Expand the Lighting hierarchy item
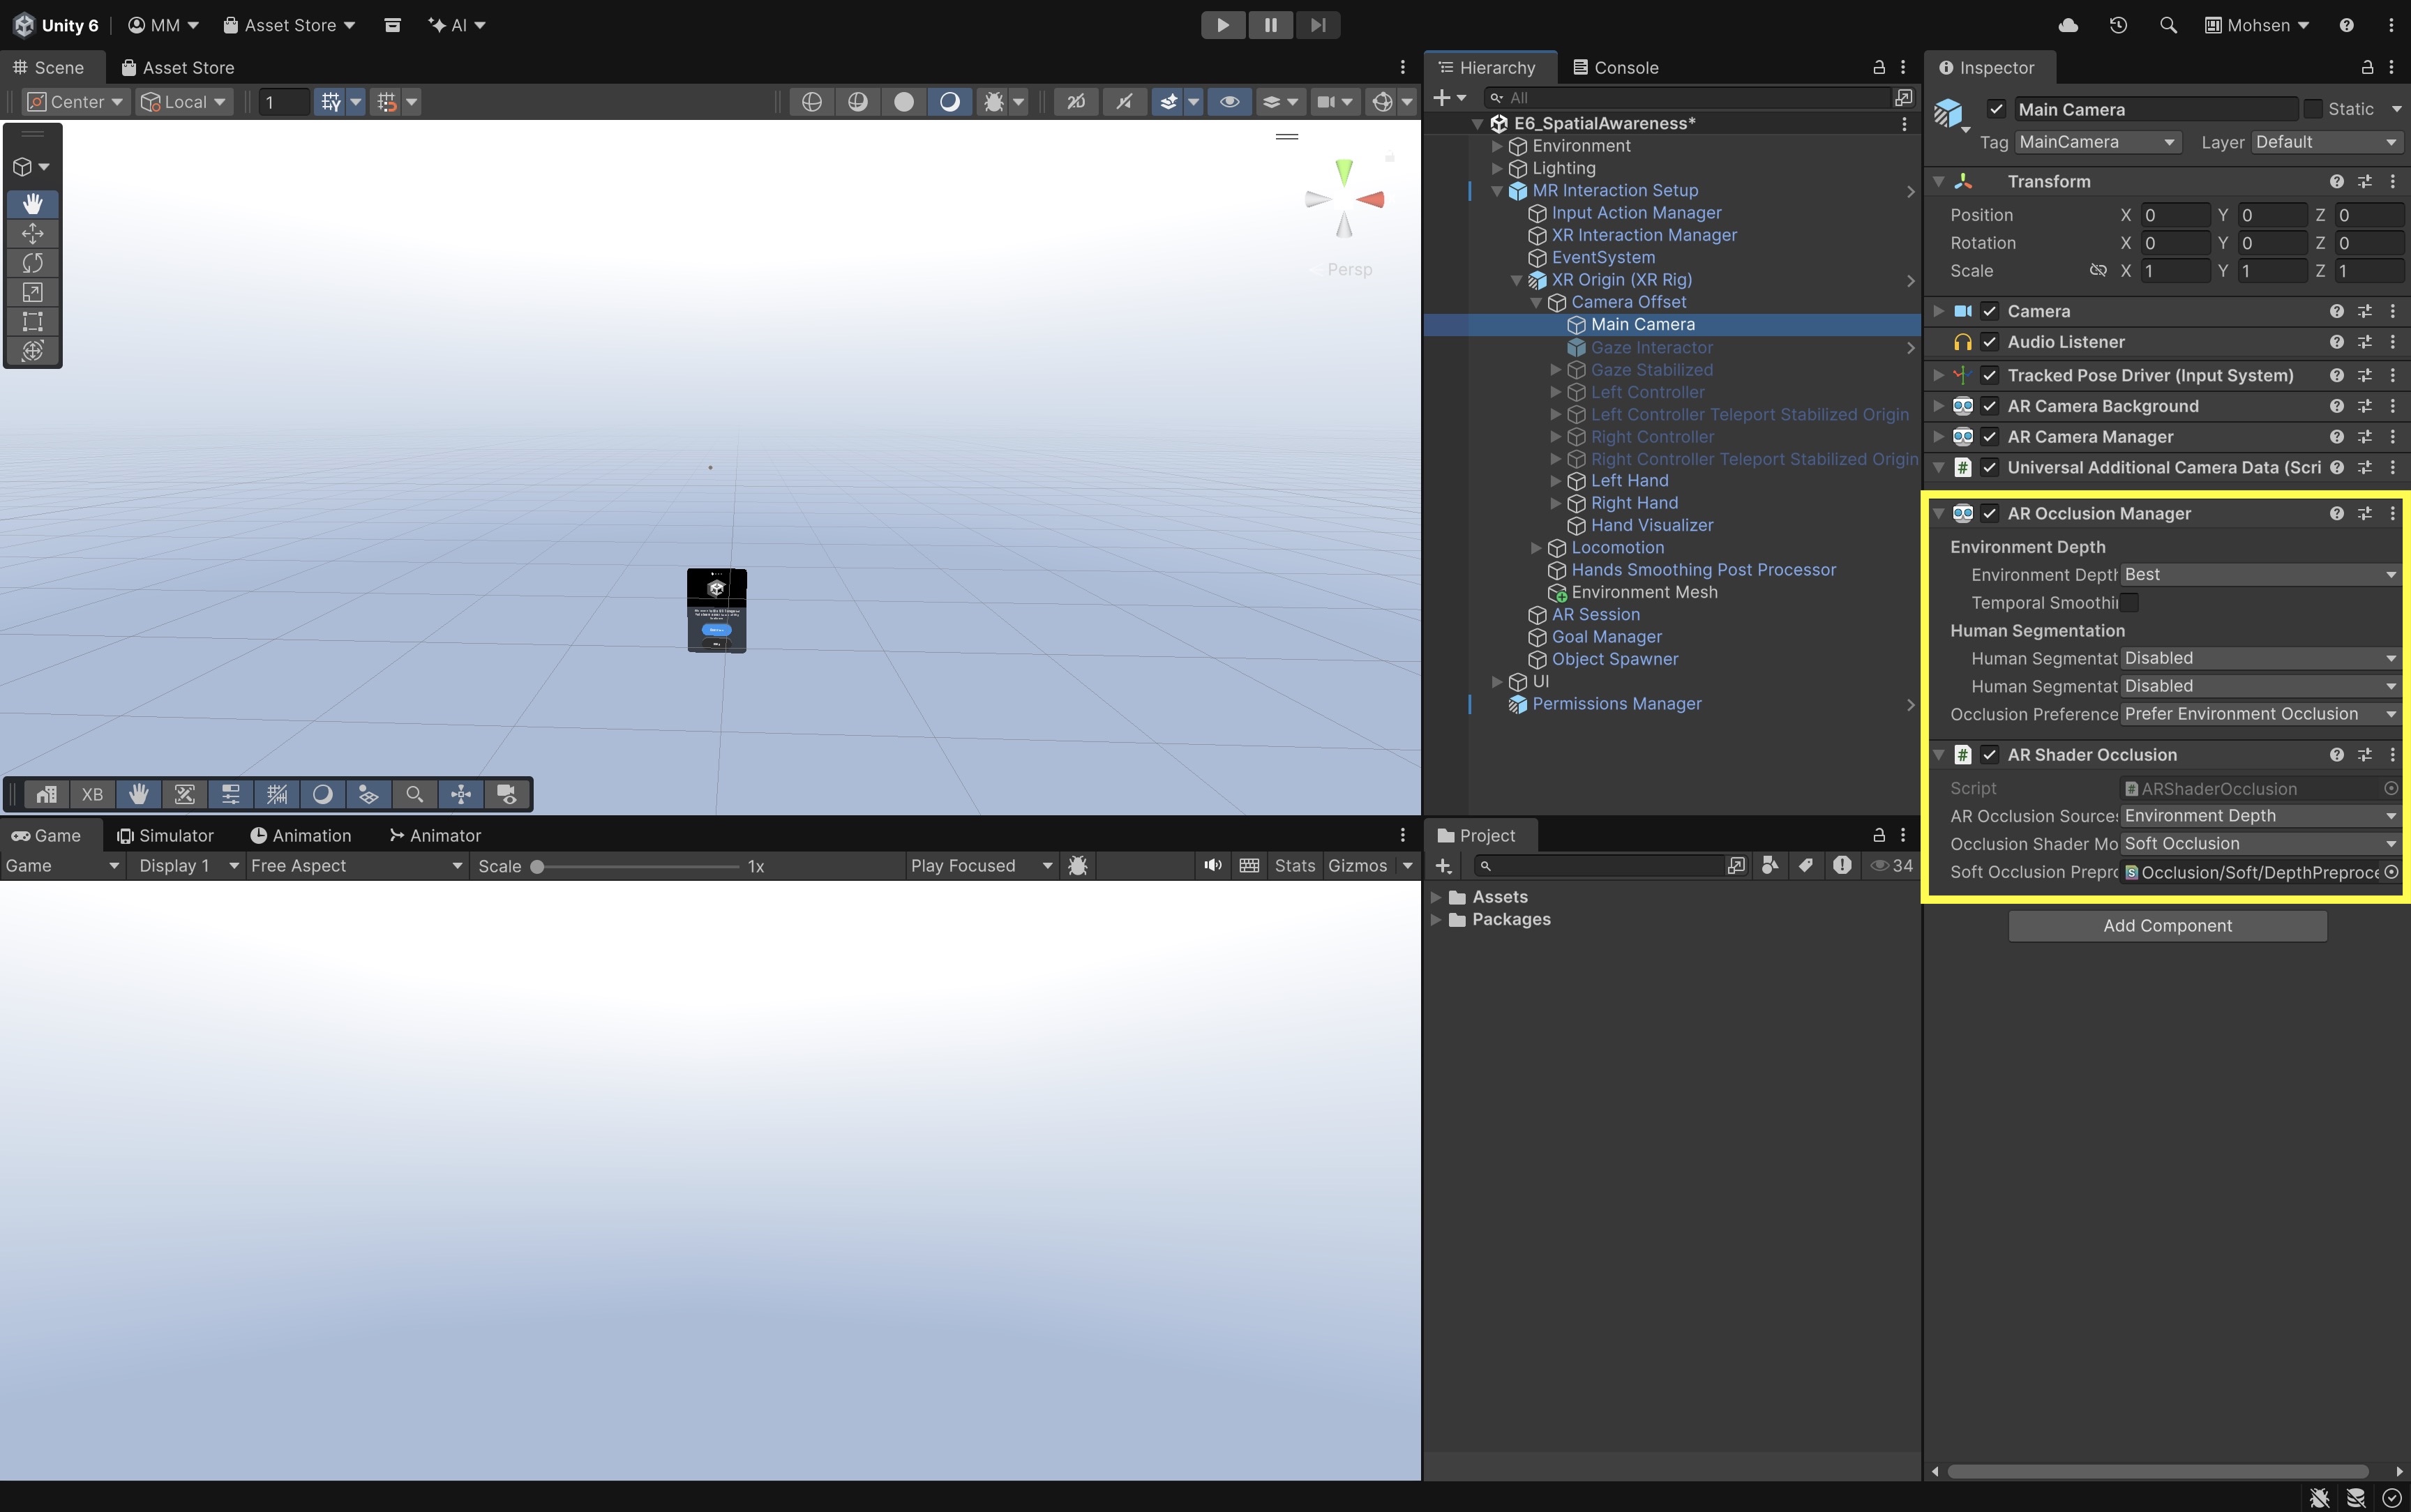 click(x=1497, y=168)
